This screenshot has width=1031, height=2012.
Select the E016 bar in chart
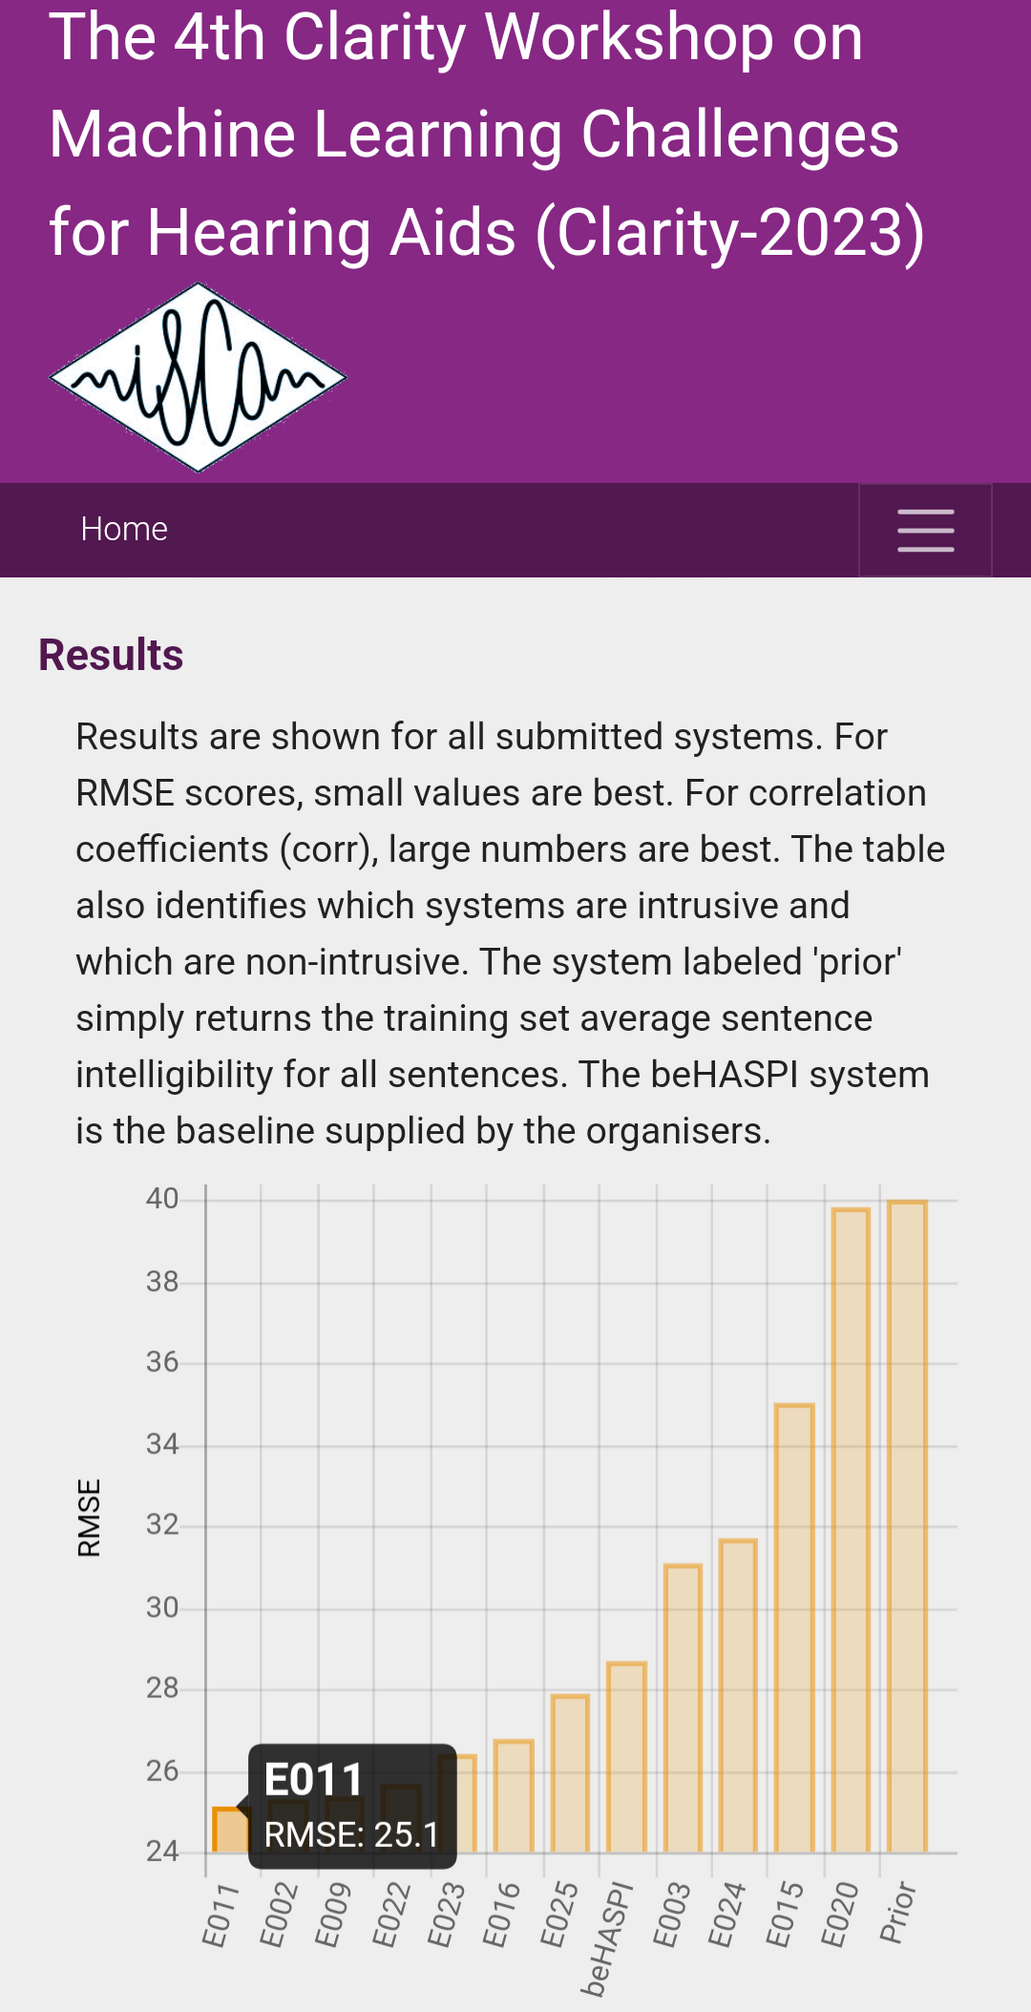(x=514, y=1797)
